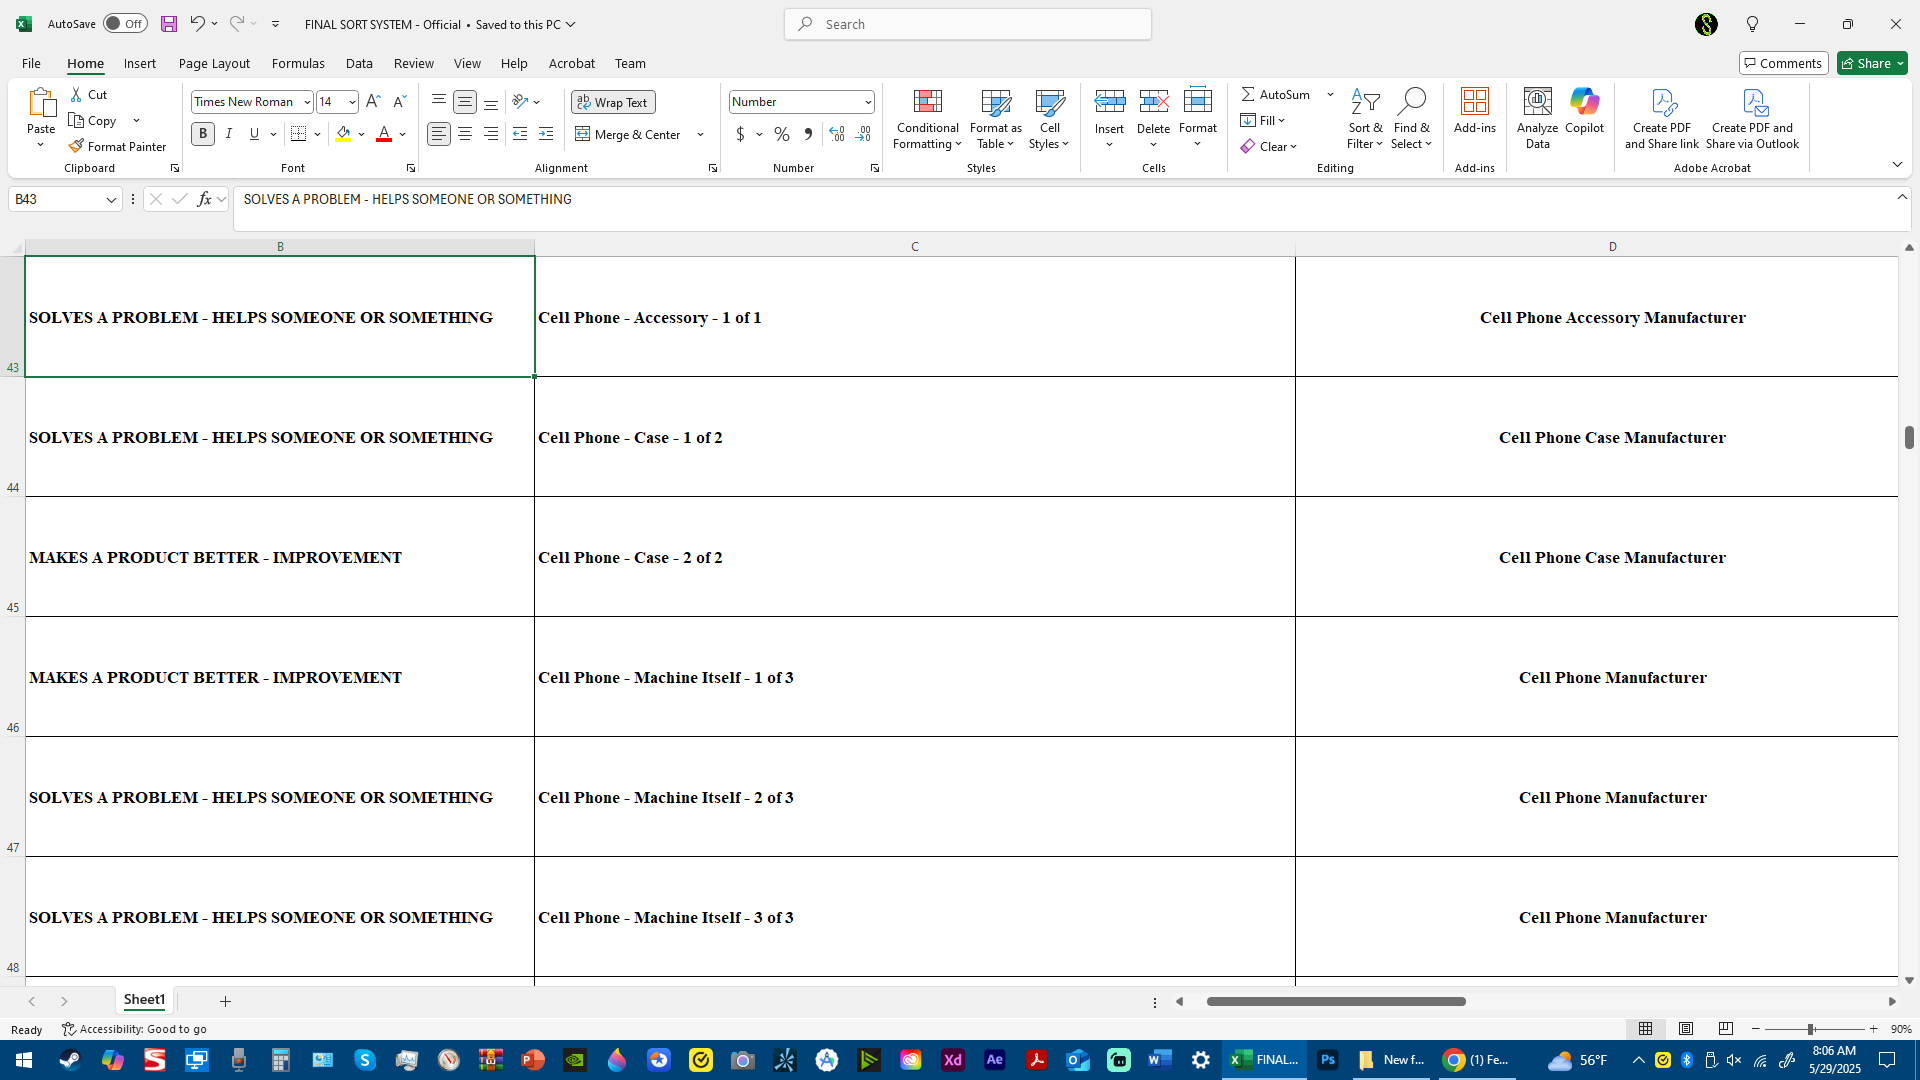This screenshot has height=1080, width=1920.
Task: Expand the font name dropdown
Action: click(307, 102)
